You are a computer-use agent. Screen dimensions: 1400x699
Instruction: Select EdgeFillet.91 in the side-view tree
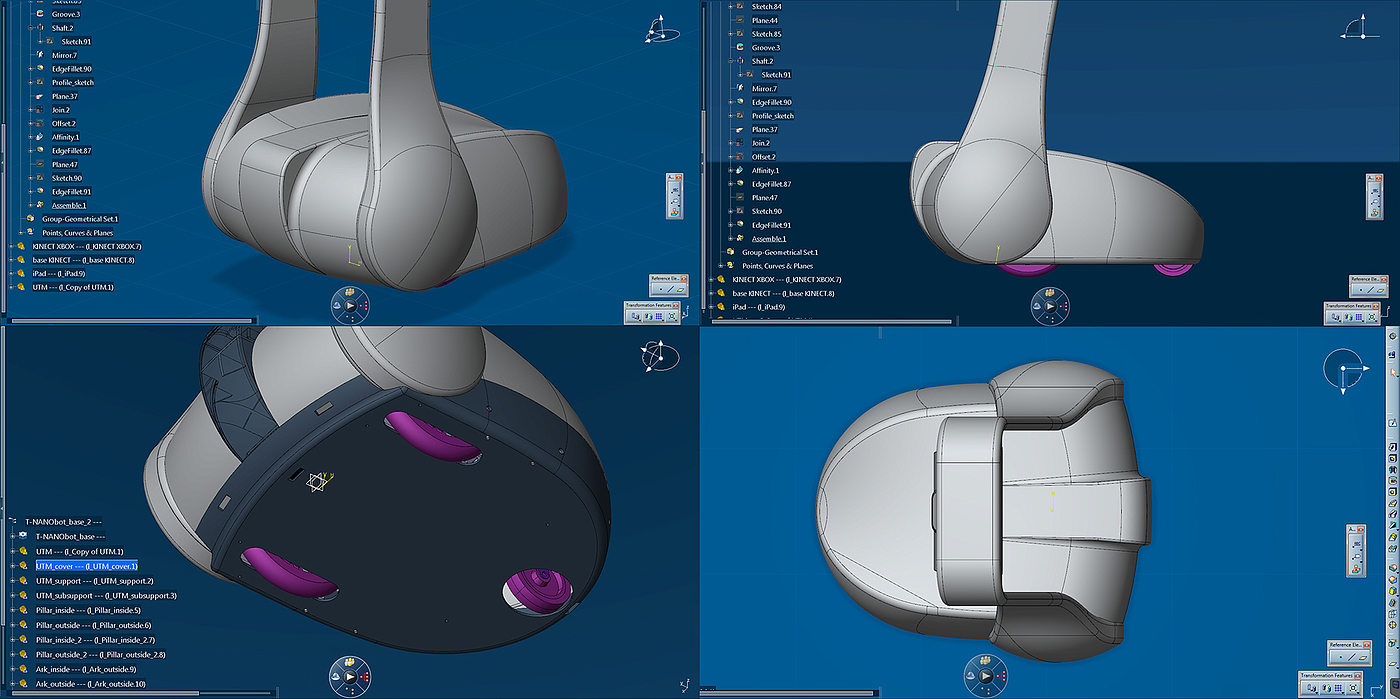(772, 225)
